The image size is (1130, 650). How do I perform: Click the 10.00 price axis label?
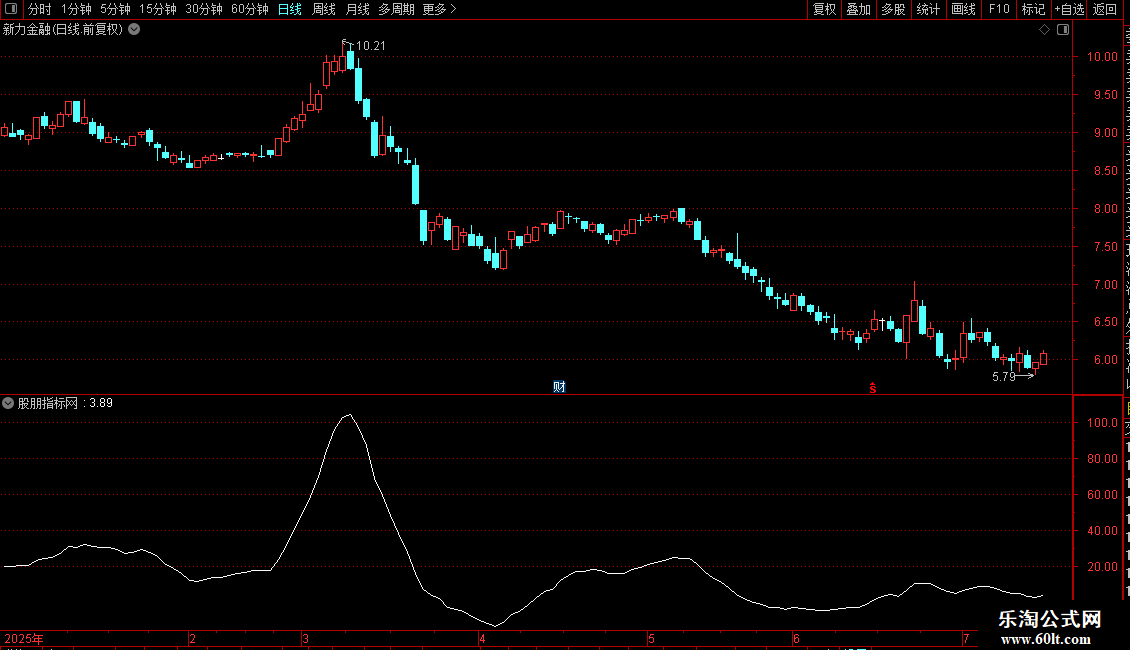pos(1102,57)
